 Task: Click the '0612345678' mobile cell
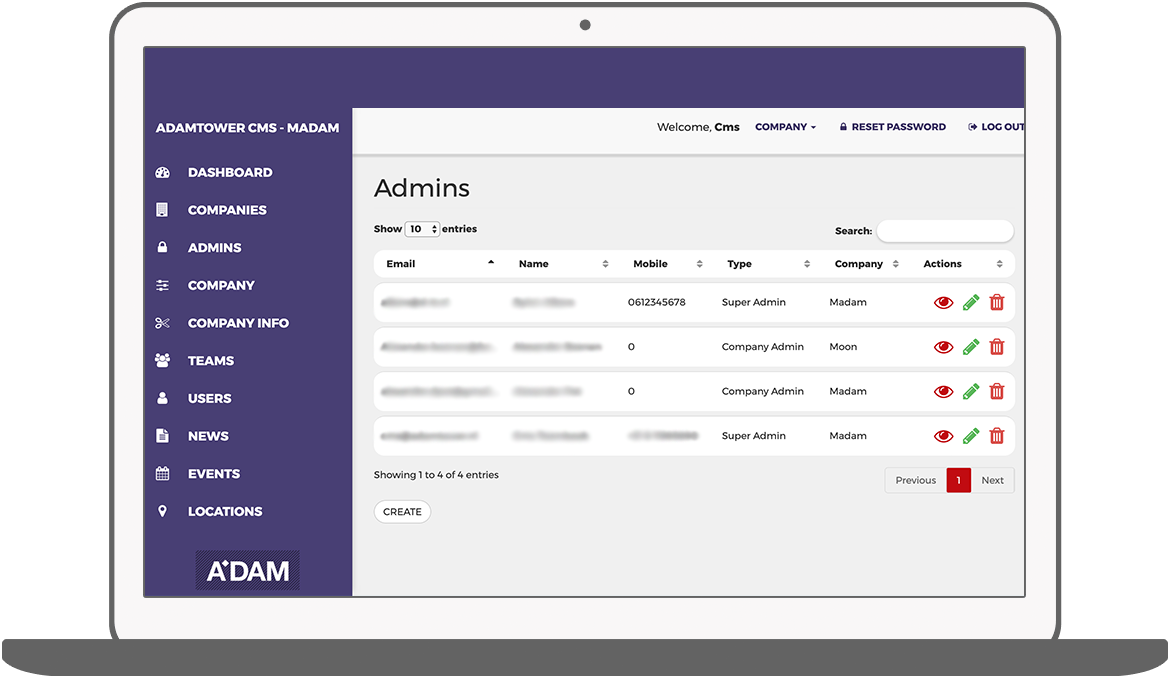657,302
